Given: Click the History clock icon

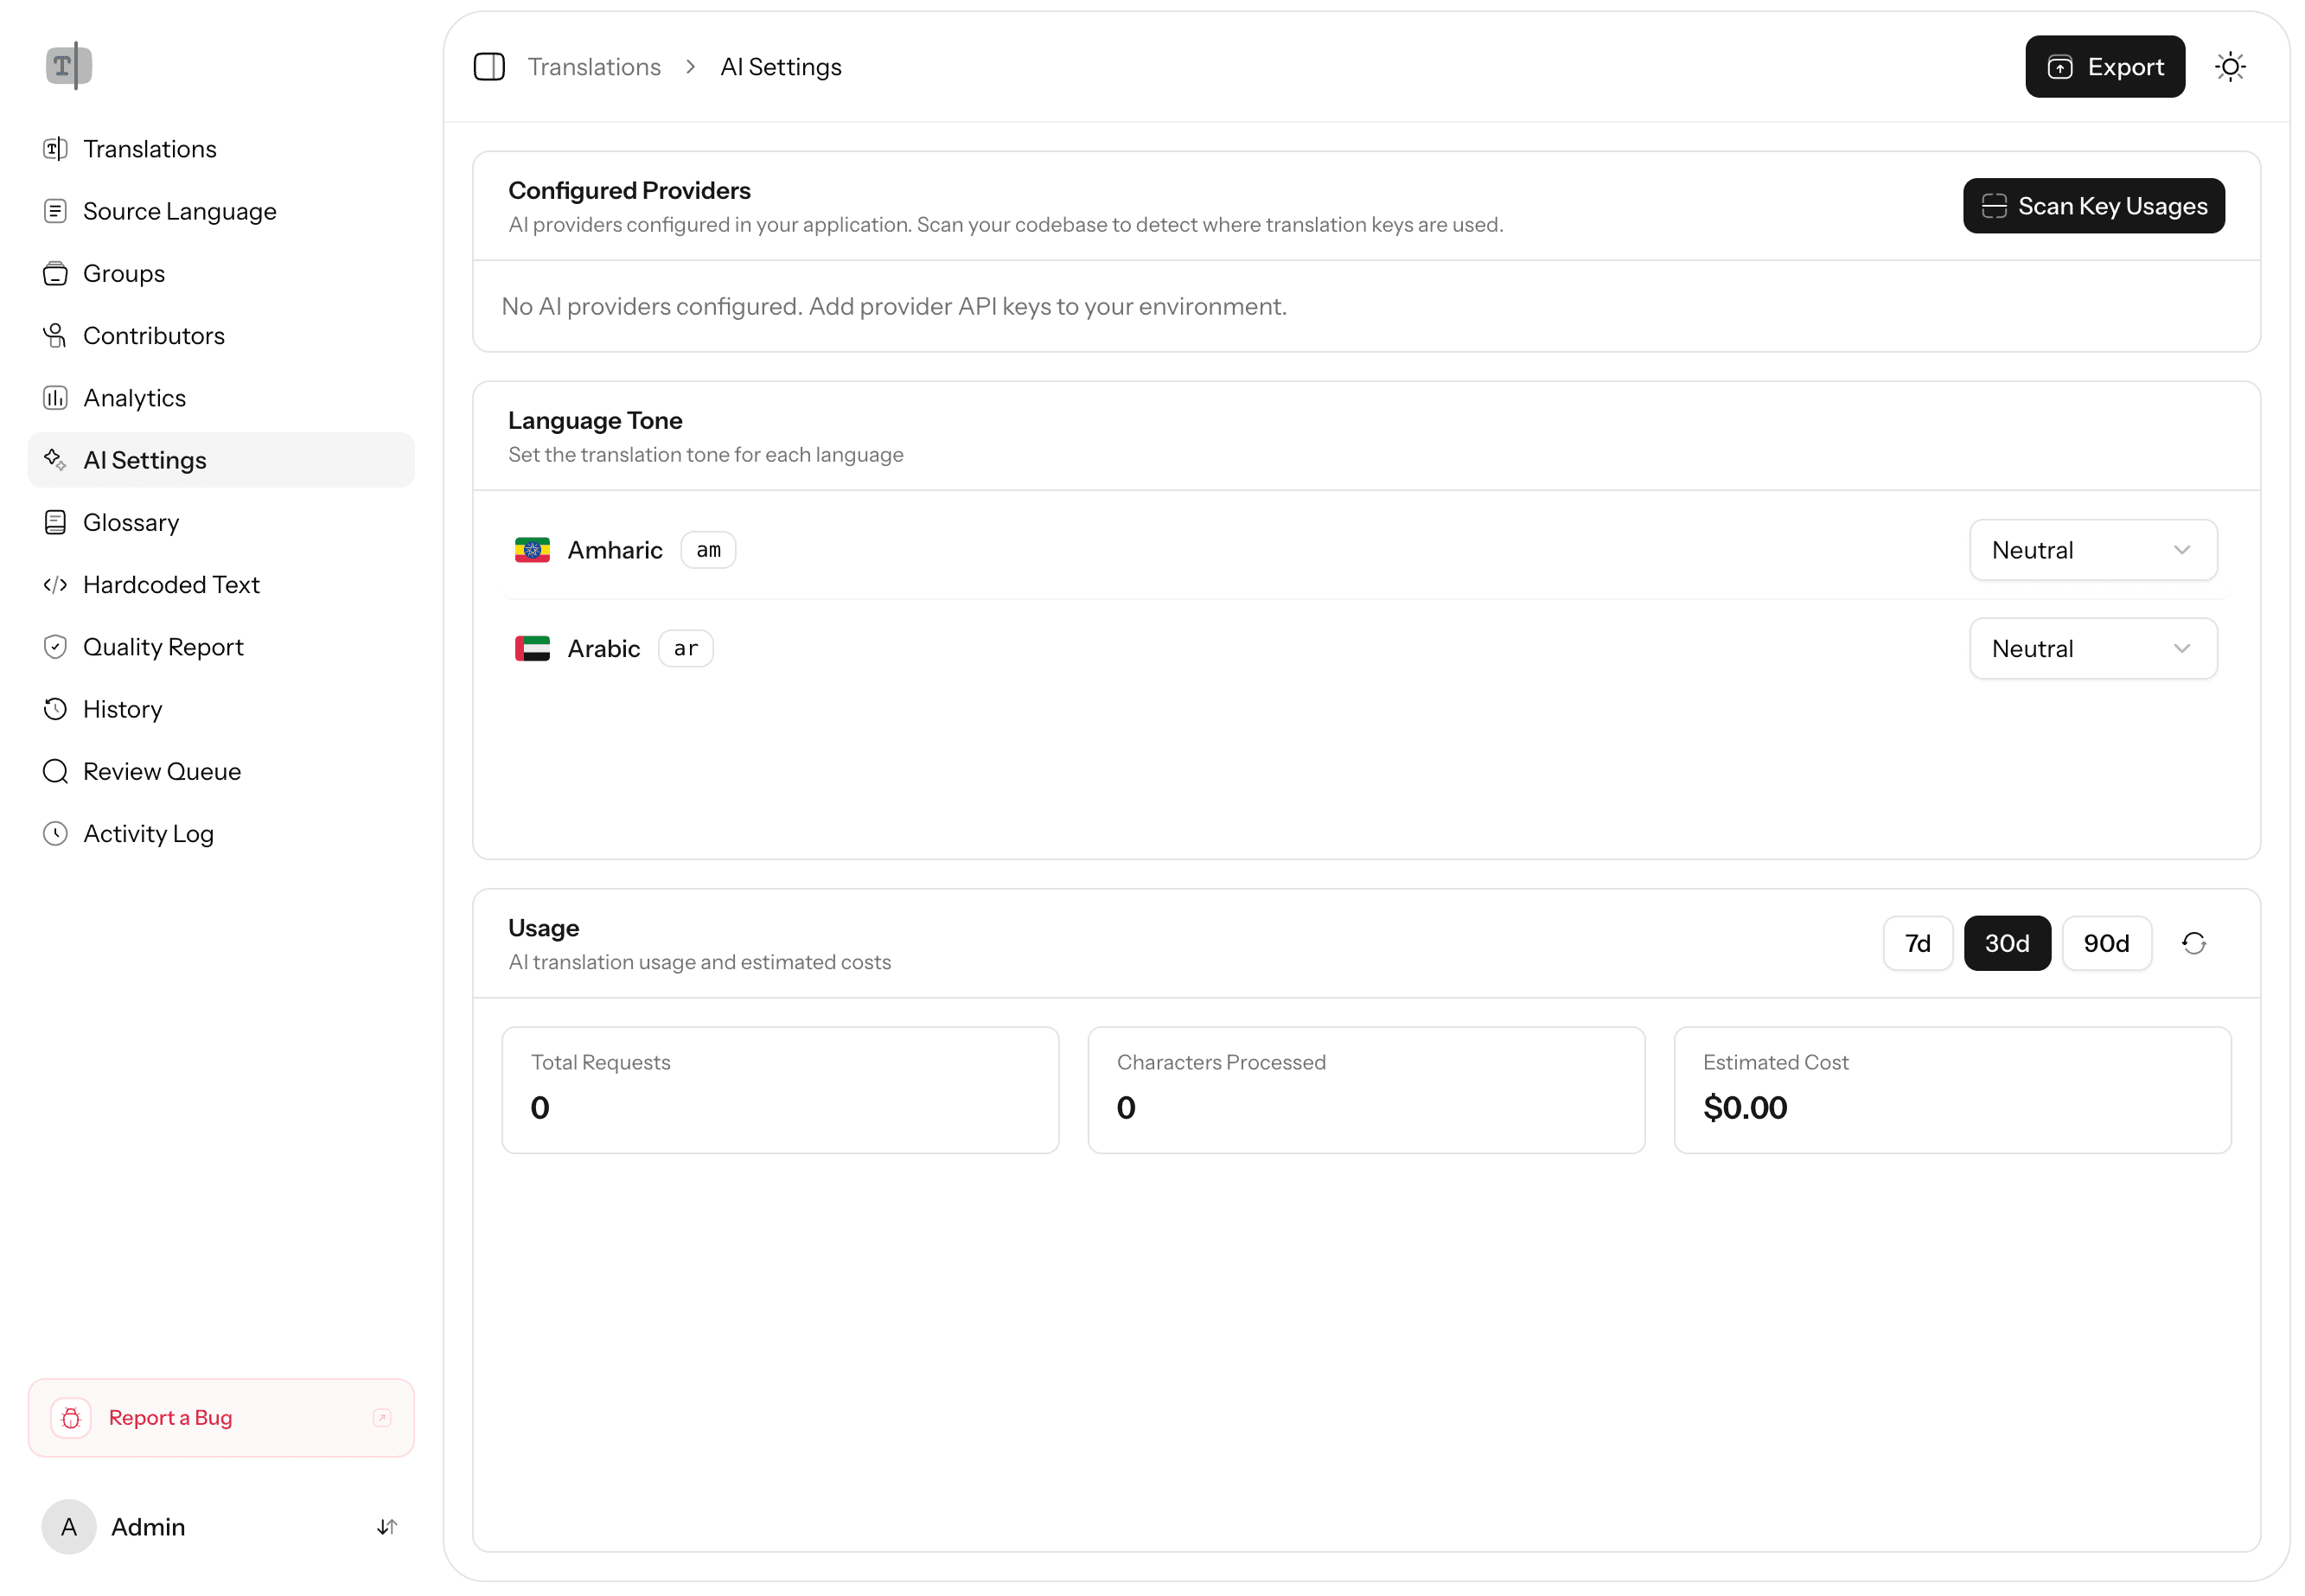Looking at the screenshot, I should click(55, 708).
